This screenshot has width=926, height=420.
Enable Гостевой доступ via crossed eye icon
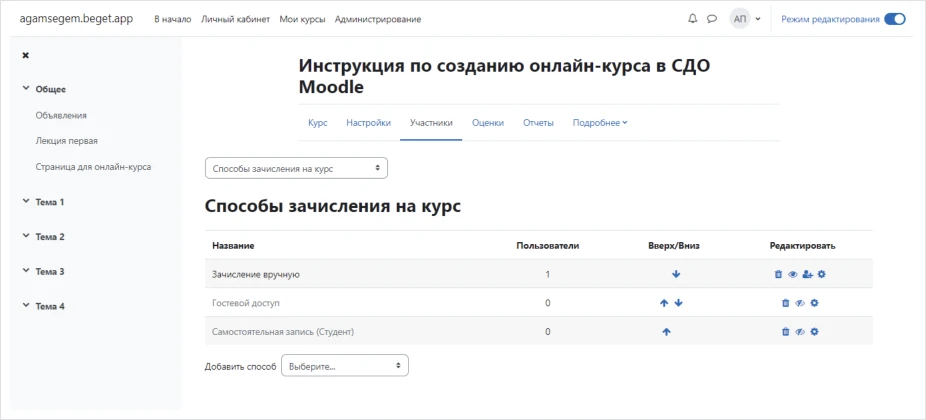[800, 303]
